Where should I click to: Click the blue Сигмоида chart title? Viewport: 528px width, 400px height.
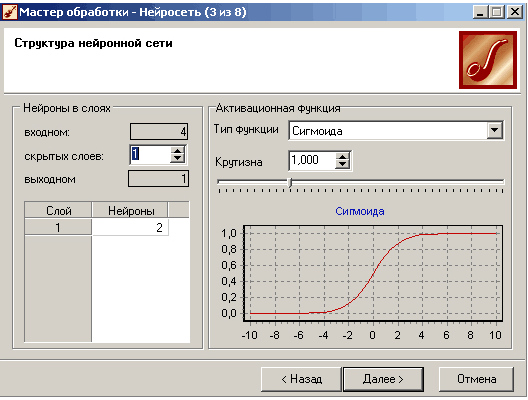coord(360,211)
